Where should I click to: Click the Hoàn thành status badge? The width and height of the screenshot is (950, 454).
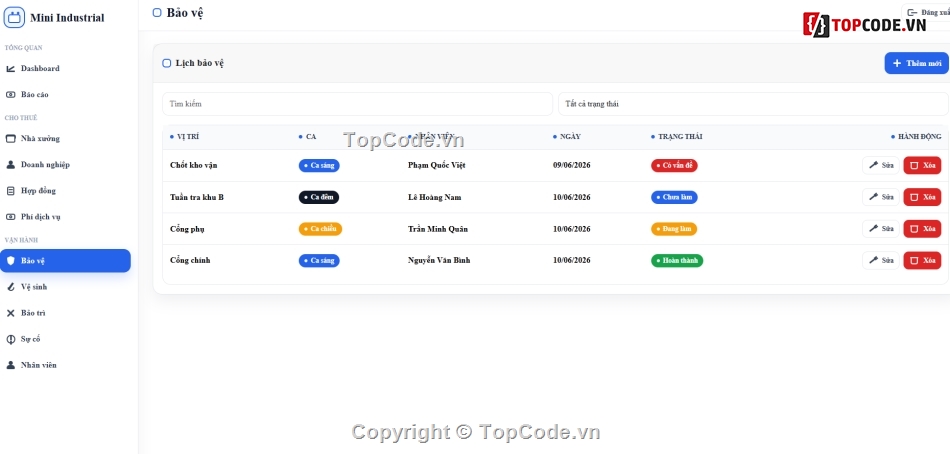tap(677, 261)
